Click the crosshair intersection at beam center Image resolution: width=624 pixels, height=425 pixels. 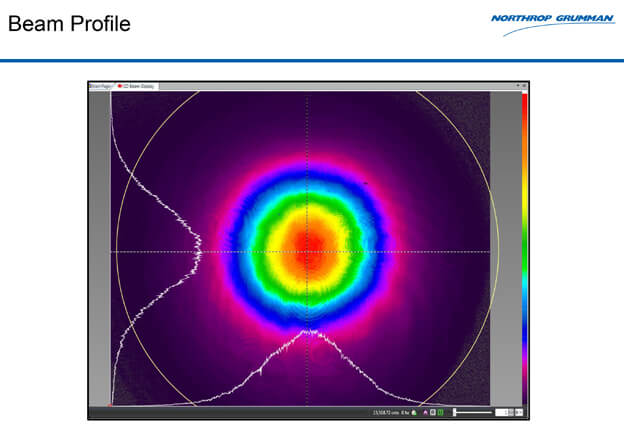pos(310,251)
